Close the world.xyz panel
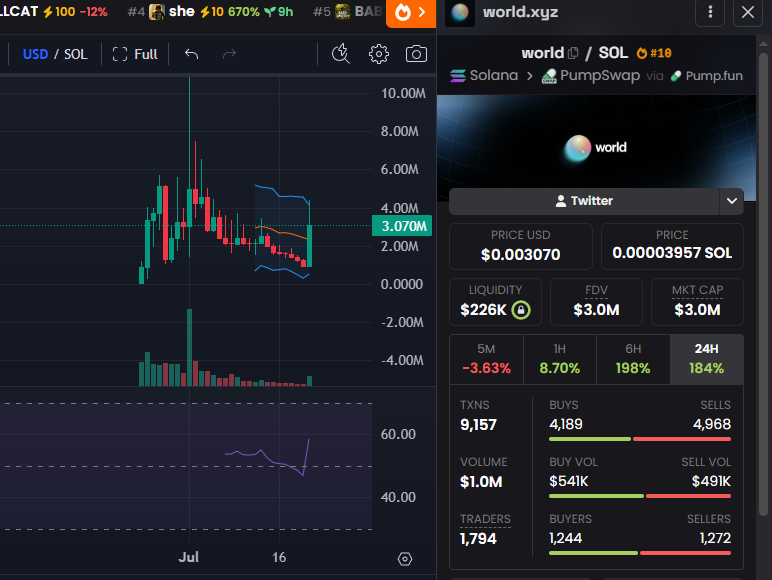The image size is (772, 580). pyautogui.click(x=747, y=12)
